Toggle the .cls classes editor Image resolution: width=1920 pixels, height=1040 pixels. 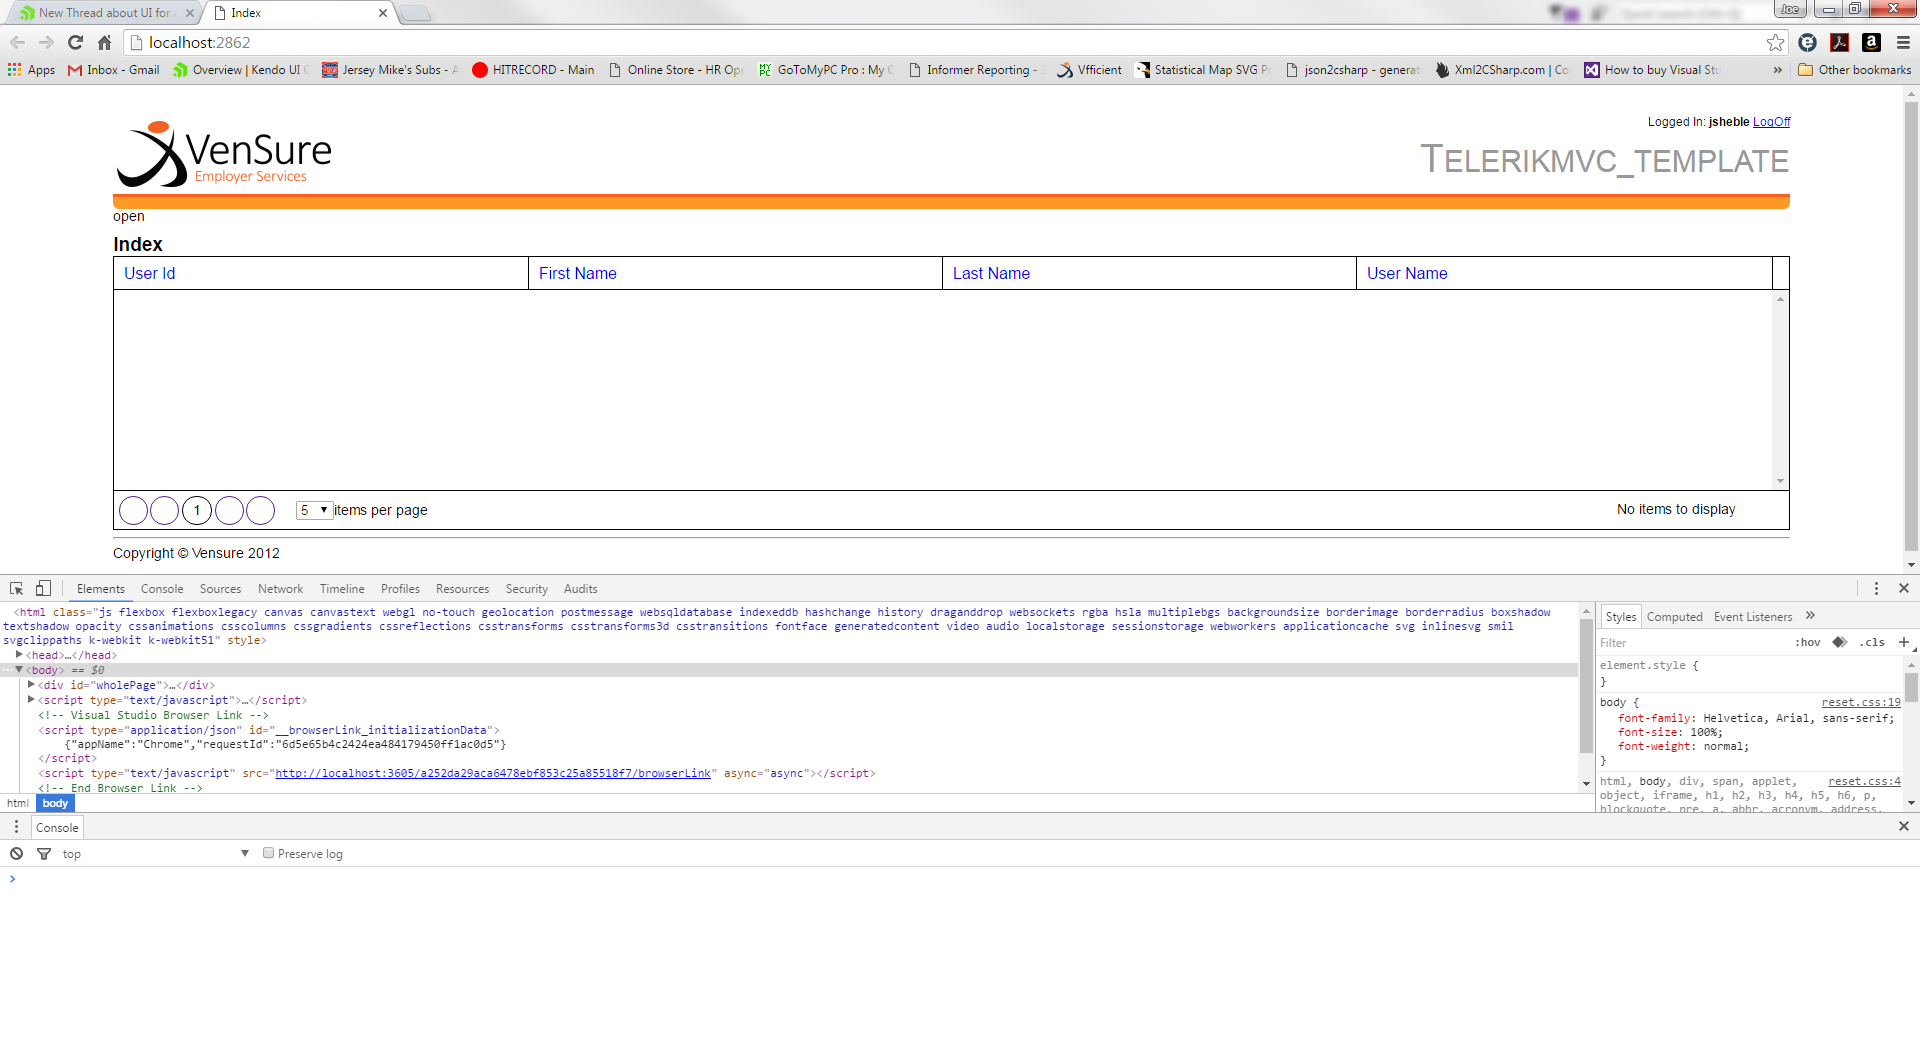[x=1872, y=642]
